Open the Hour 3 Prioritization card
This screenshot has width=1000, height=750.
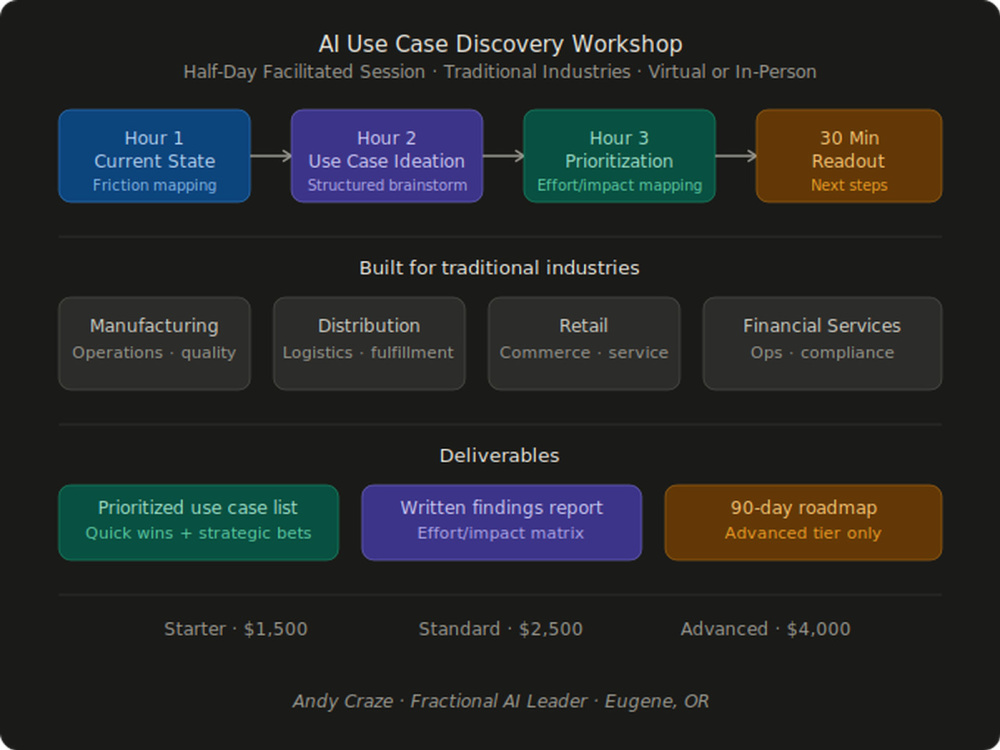coord(619,156)
